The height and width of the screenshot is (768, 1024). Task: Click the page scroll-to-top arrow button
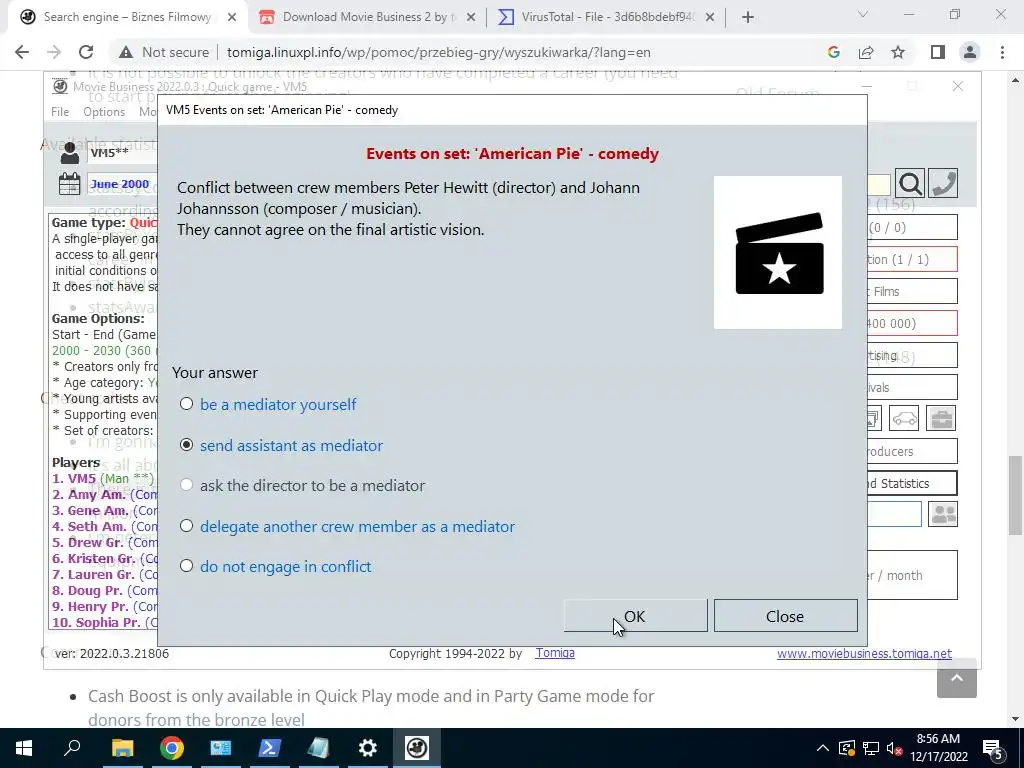(x=957, y=679)
